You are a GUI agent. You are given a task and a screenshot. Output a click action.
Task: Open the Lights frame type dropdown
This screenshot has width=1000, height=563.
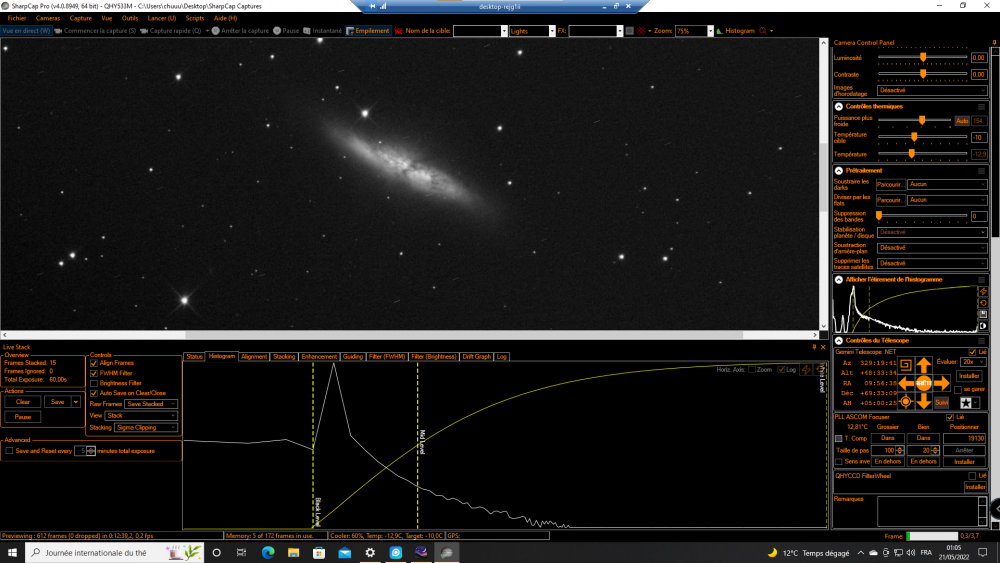coord(532,31)
